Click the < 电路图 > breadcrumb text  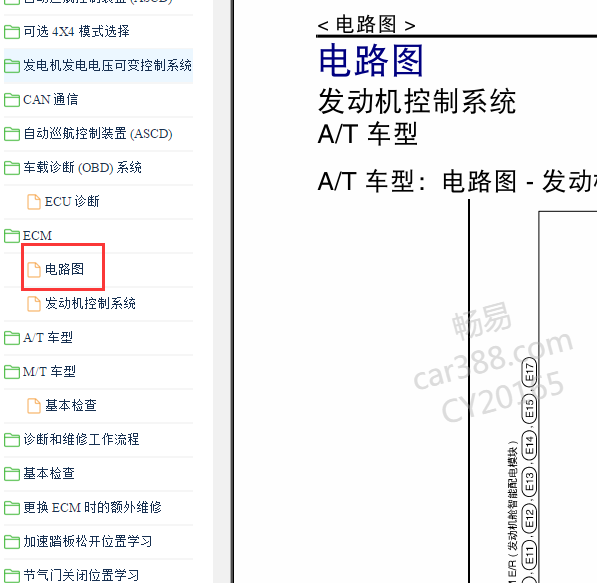point(366,24)
